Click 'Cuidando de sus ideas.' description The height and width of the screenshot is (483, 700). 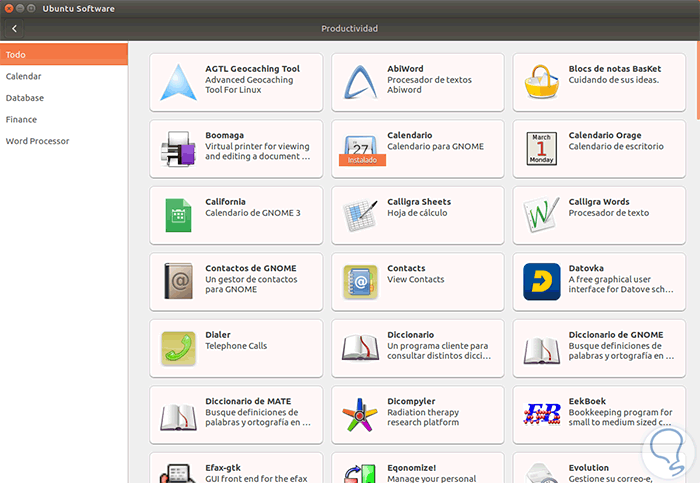tap(613, 80)
